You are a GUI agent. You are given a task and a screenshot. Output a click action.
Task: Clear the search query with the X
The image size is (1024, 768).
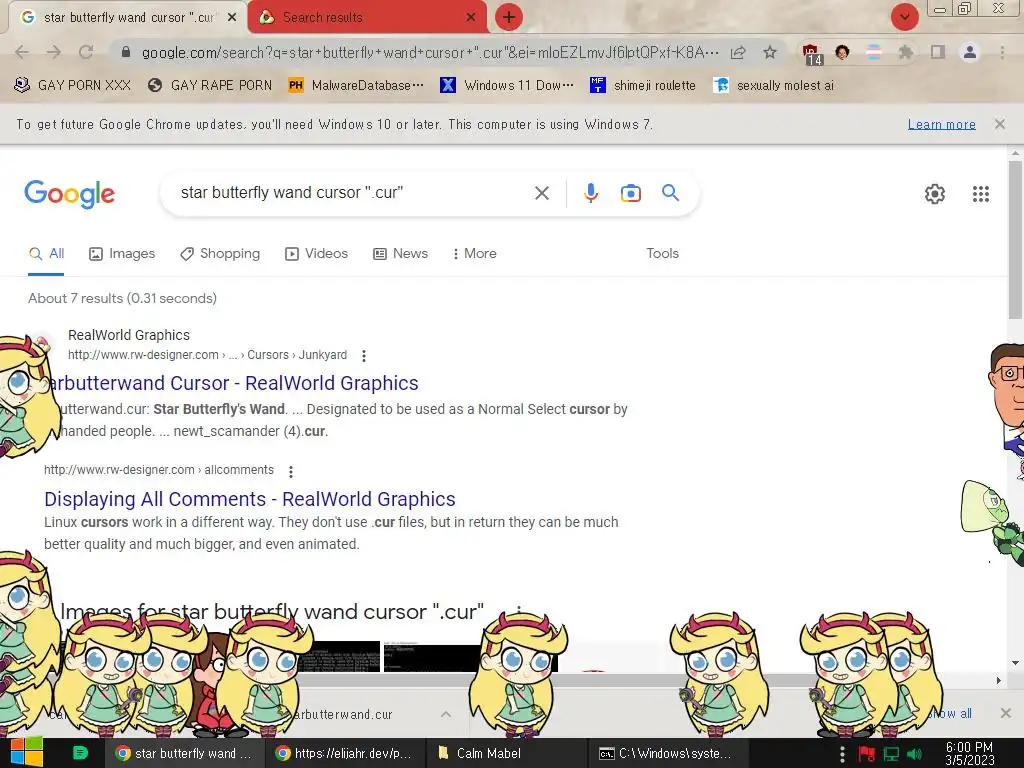(541, 193)
